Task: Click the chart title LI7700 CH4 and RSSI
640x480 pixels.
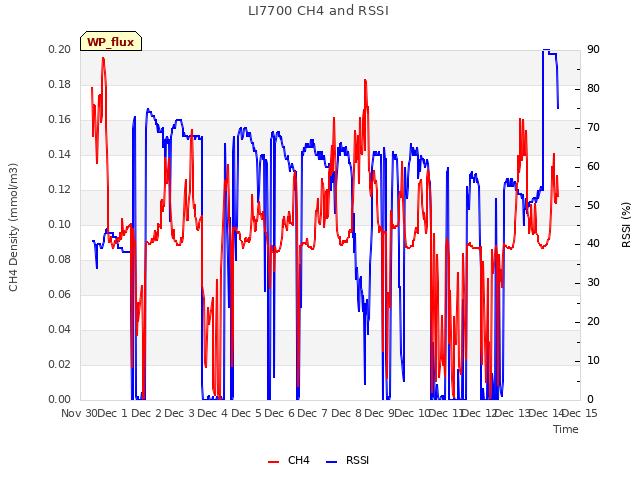Action: tap(318, 11)
